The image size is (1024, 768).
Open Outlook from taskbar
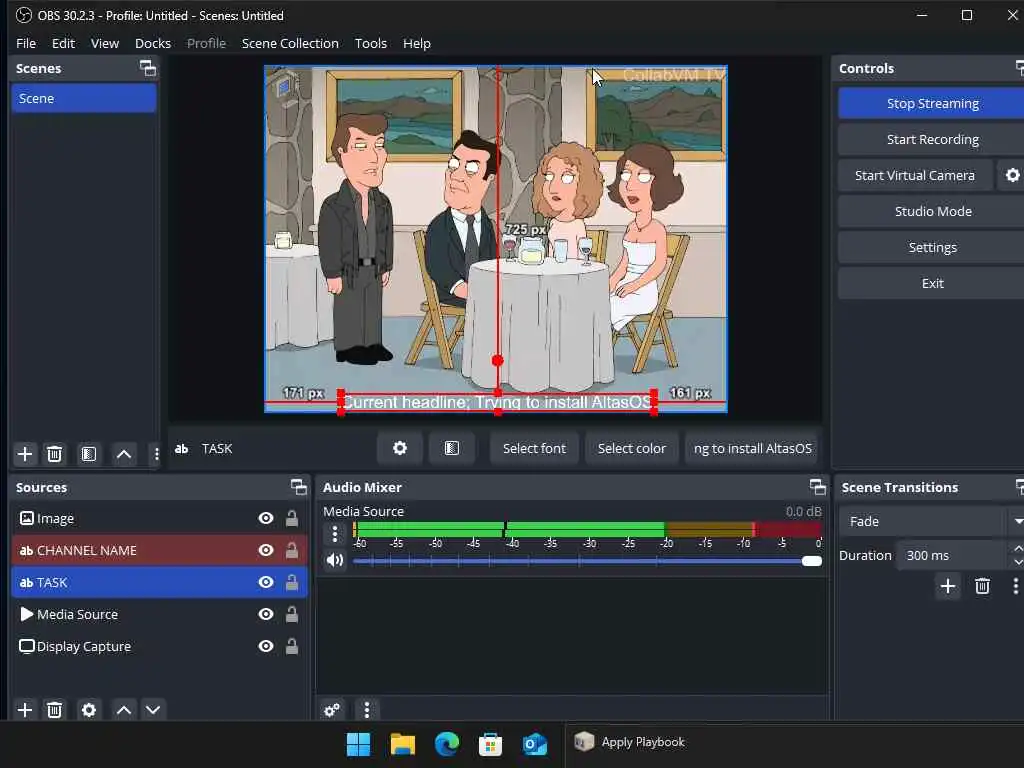click(535, 744)
